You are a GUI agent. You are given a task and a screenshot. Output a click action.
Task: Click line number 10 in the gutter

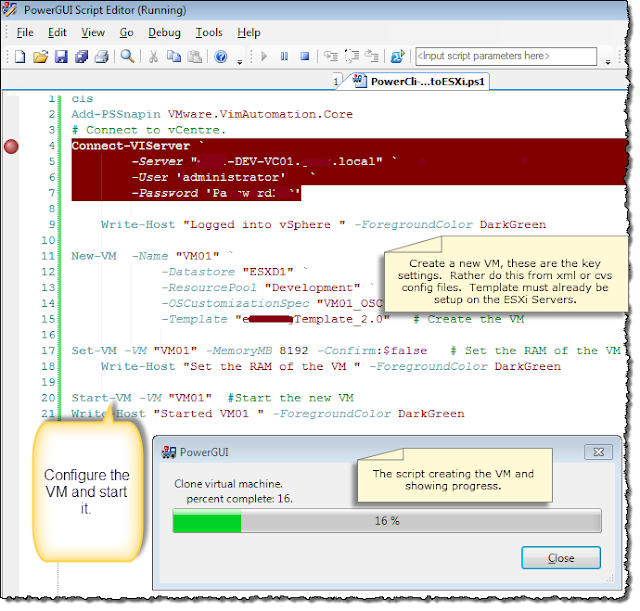[48, 240]
